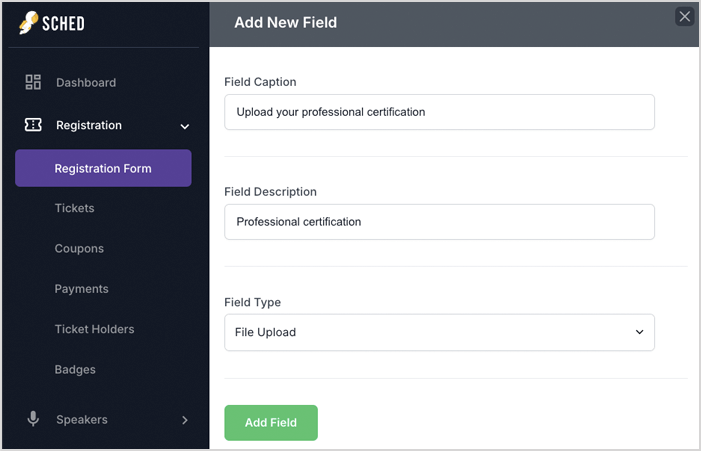Click the Dashboard grid icon
This screenshot has width=701, height=451.
33,82
